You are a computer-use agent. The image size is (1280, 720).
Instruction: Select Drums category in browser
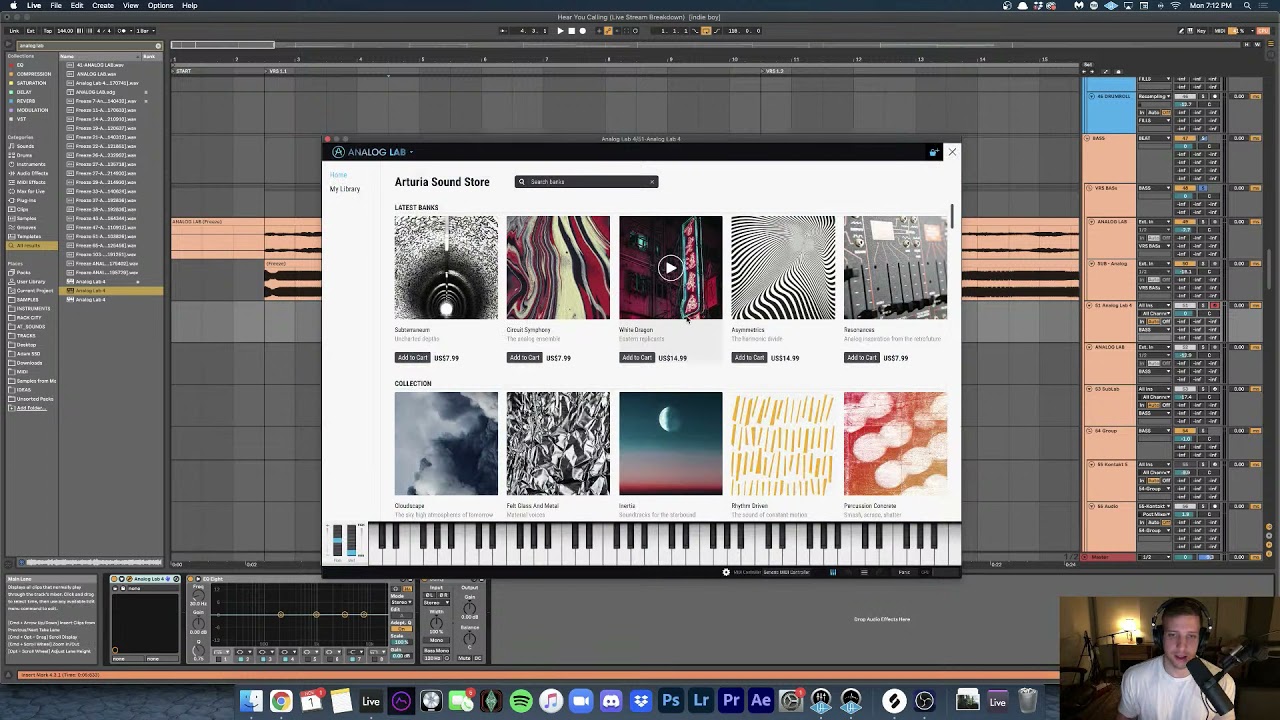[x=24, y=155]
